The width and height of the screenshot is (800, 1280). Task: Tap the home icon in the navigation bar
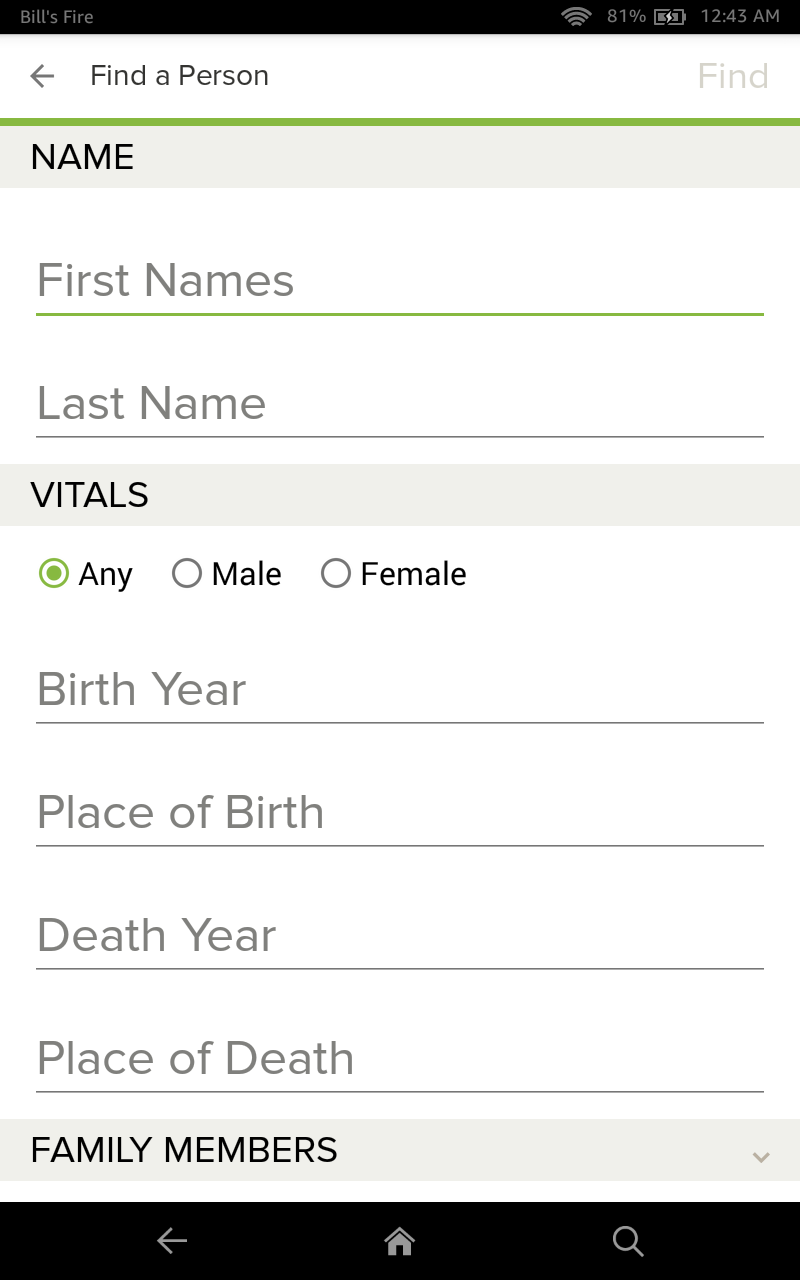399,1240
